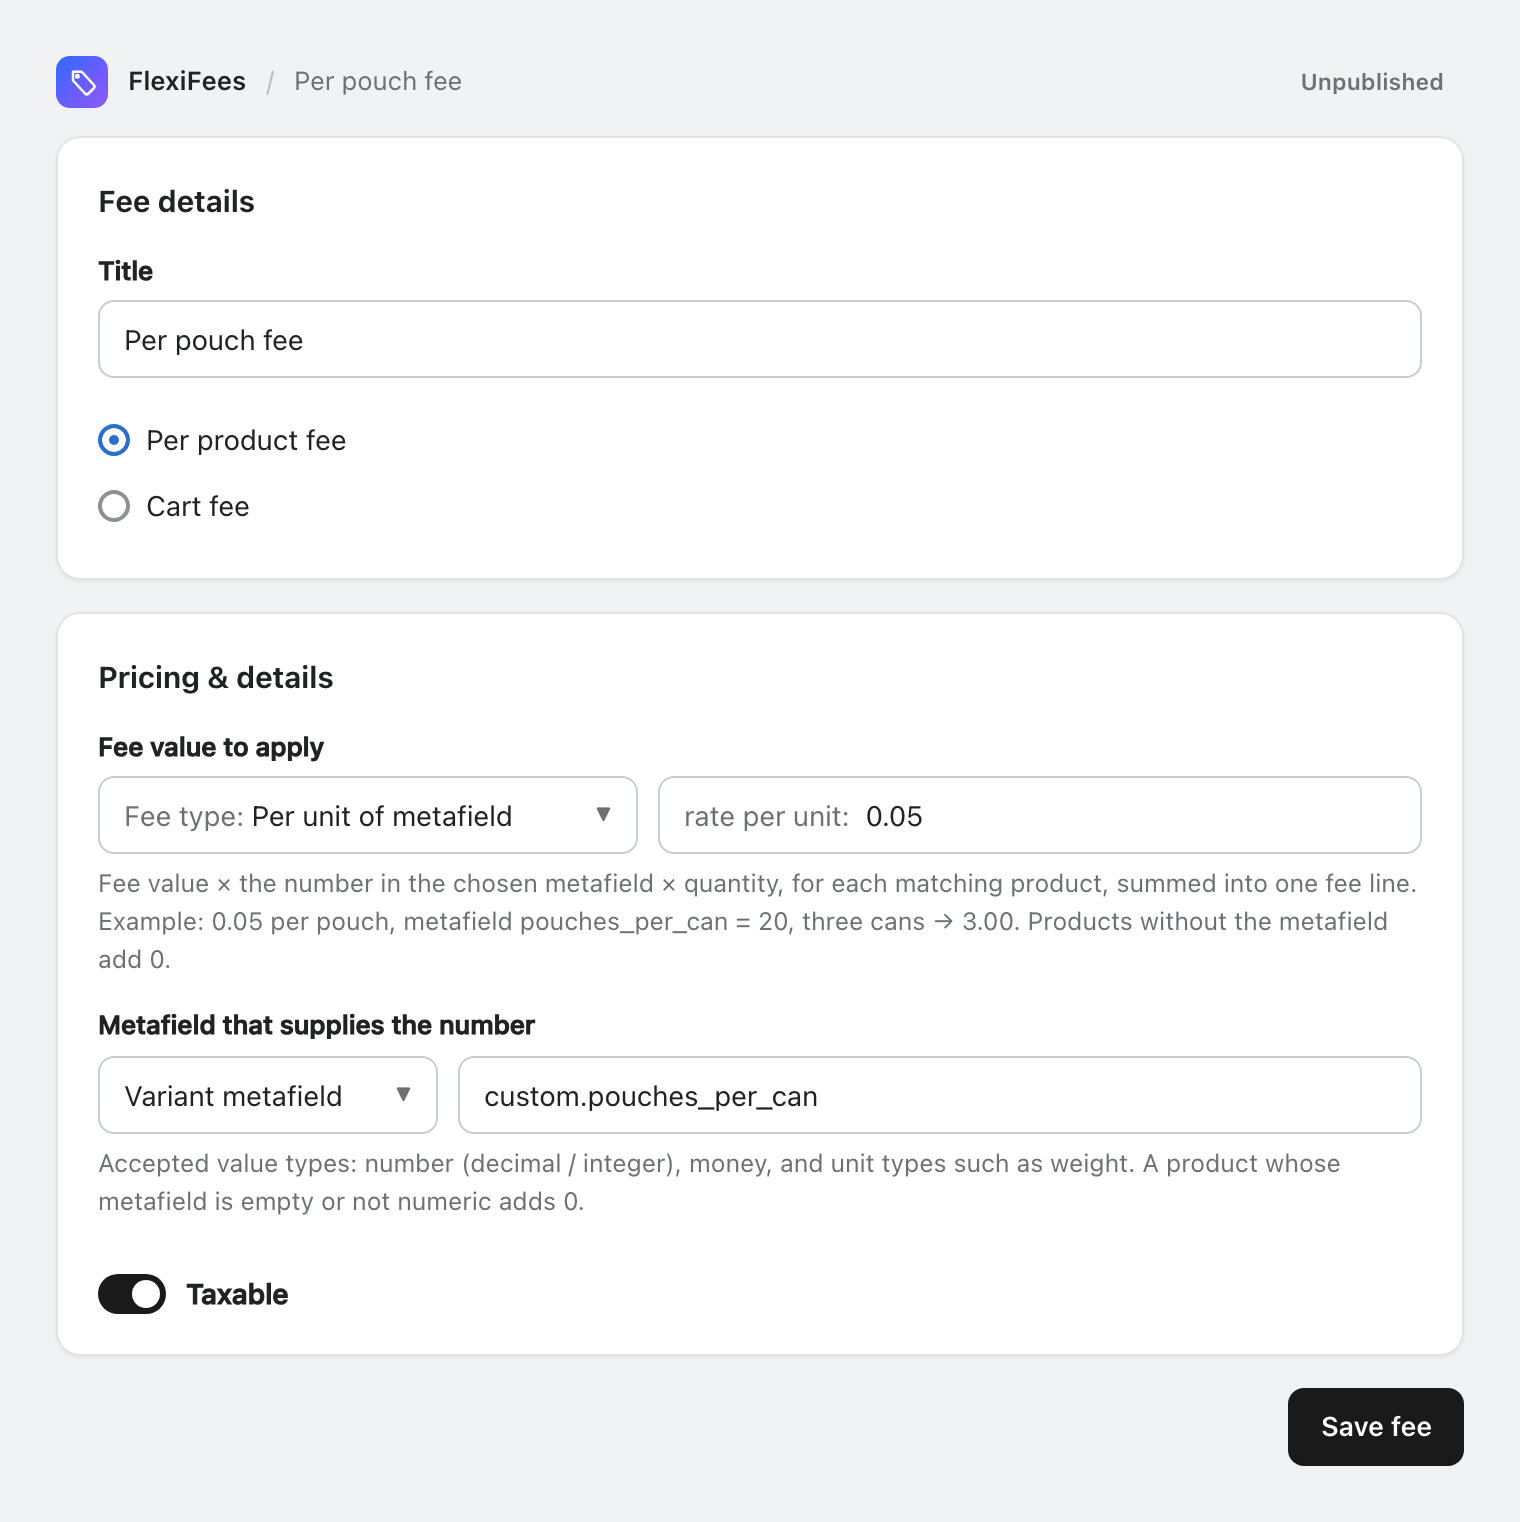Open the Fee type dropdown
Image resolution: width=1520 pixels, height=1522 pixels.
368,815
